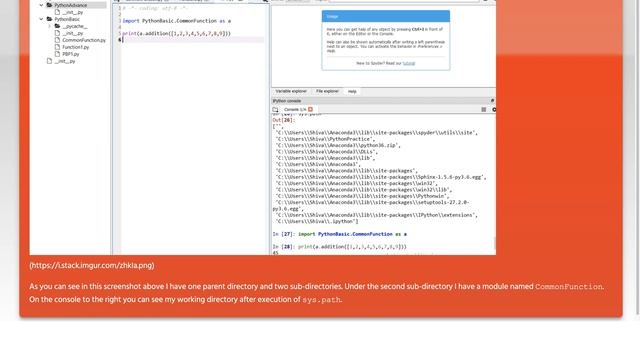Open __init__.py under PythonAdvance
The width and height of the screenshot is (640, 360).
point(73,12)
